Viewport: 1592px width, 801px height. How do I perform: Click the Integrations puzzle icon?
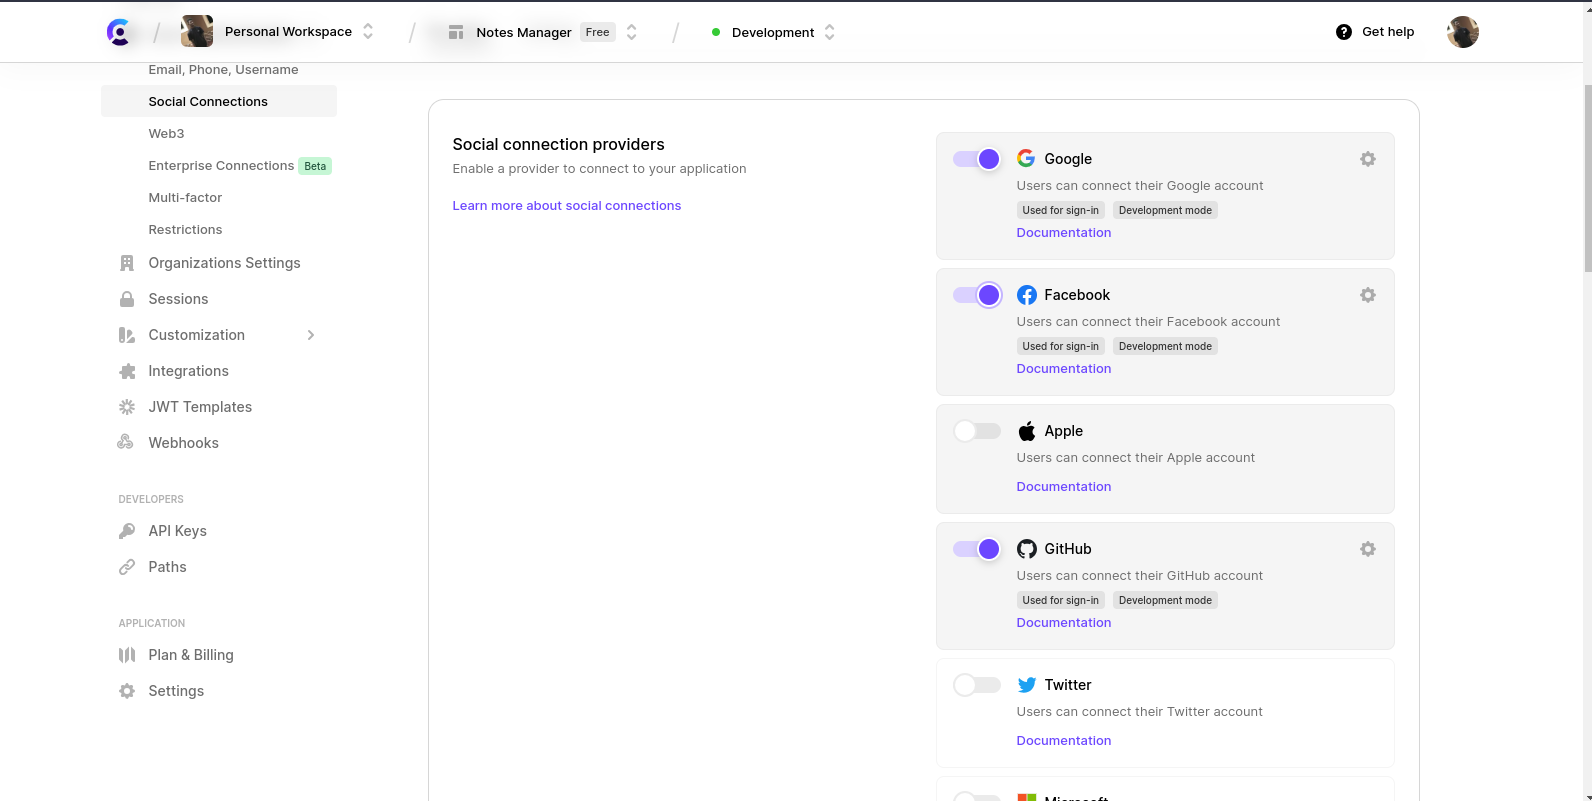(x=127, y=371)
